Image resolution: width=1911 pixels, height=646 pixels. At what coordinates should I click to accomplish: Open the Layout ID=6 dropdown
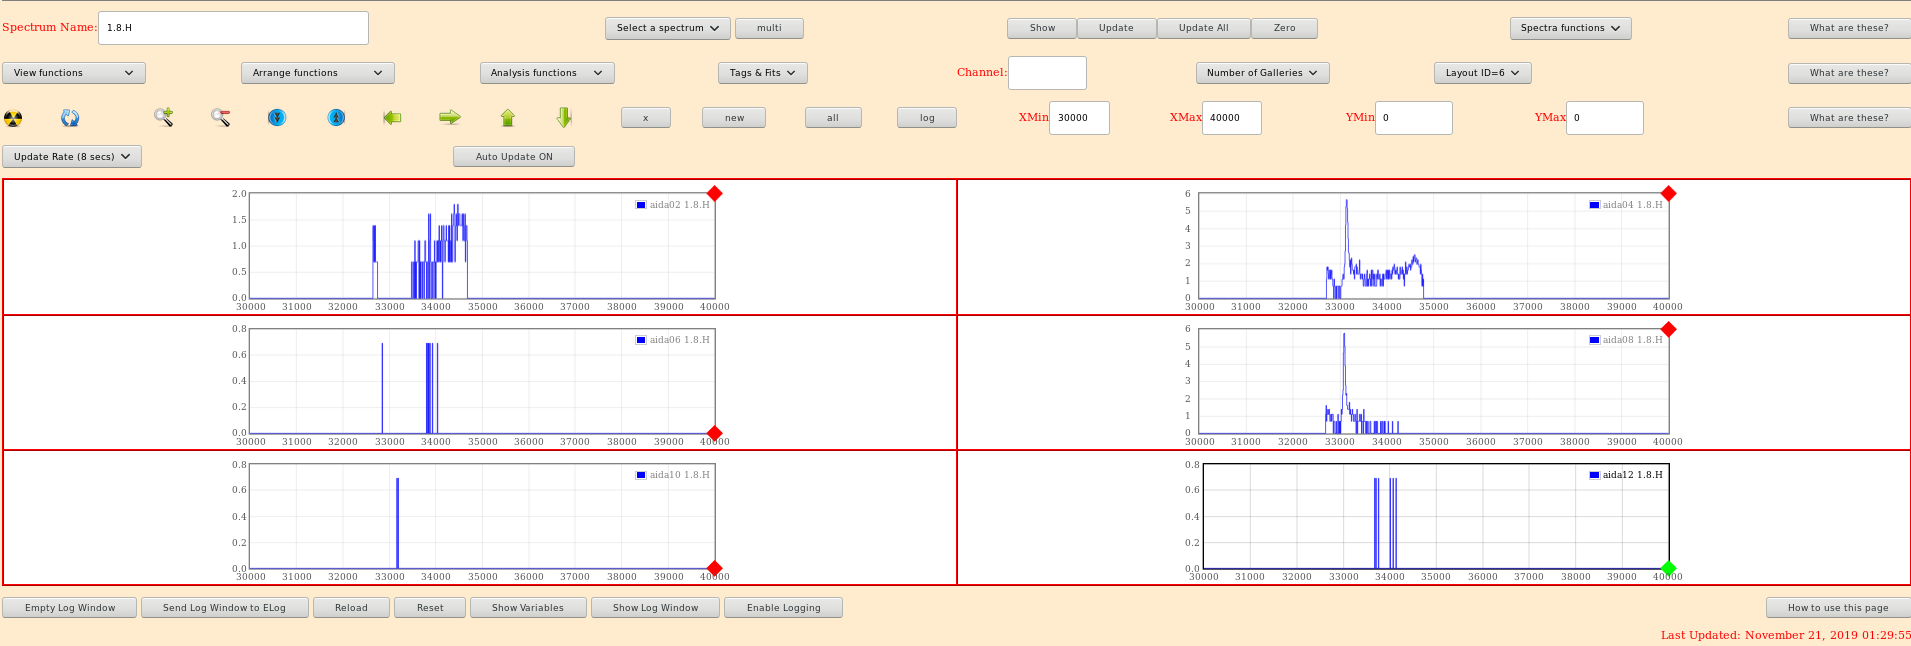click(1482, 73)
